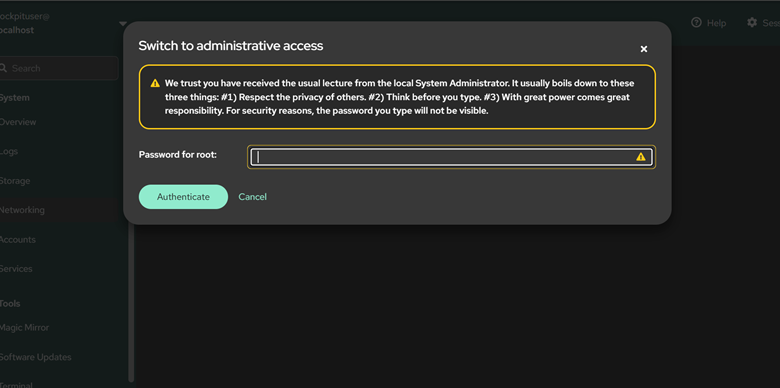Click the sidebar Search field

pyautogui.click(x=59, y=68)
